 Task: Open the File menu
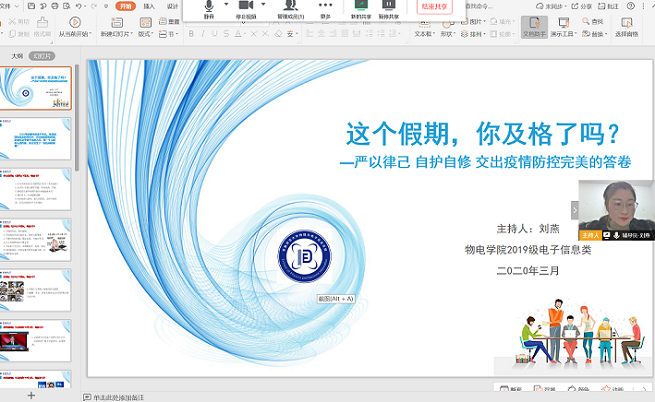click(x=5, y=6)
